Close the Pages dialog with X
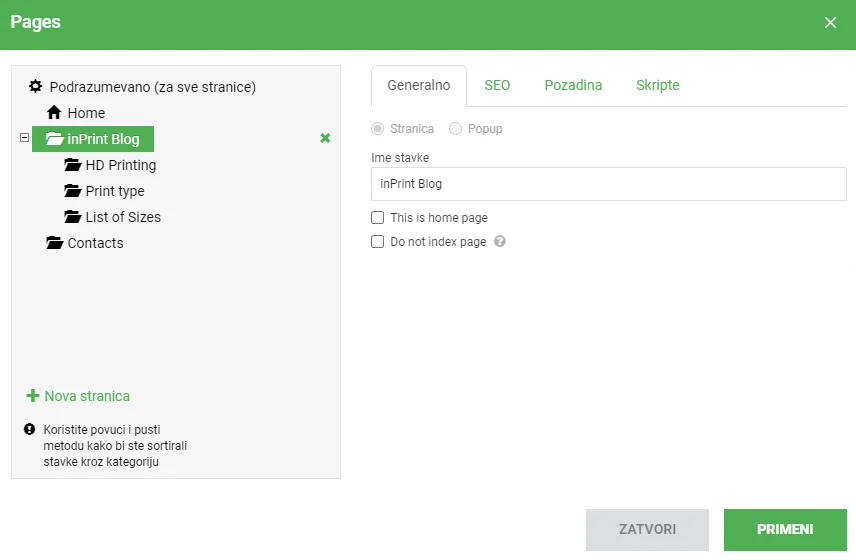Screen dimensions: 856x560 [x=830, y=22]
